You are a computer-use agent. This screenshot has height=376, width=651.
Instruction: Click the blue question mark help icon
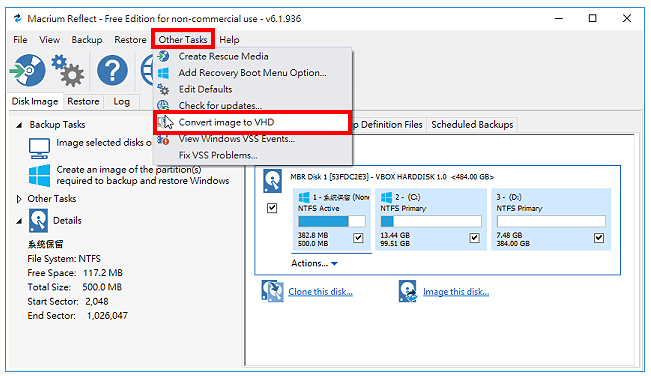coord(112,71)
